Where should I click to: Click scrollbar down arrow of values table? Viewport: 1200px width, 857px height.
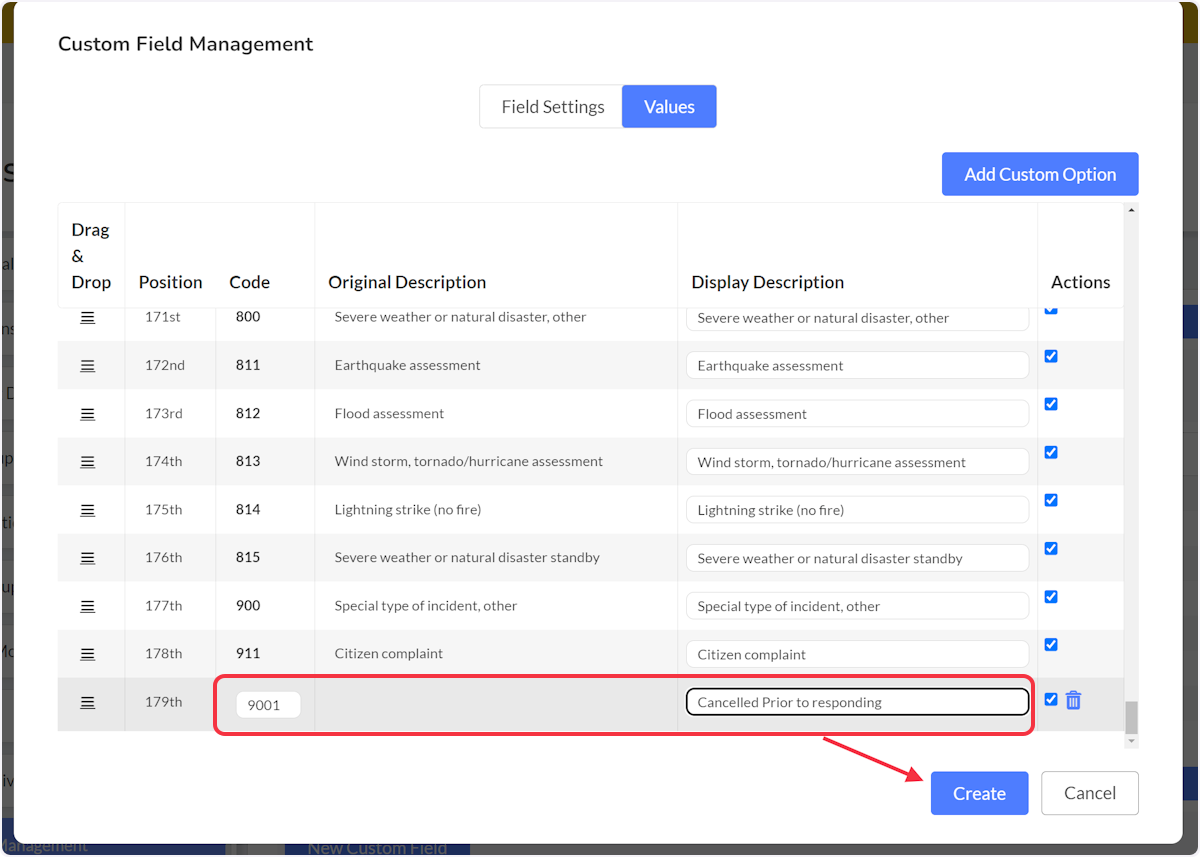click(x=1131, y=741)
